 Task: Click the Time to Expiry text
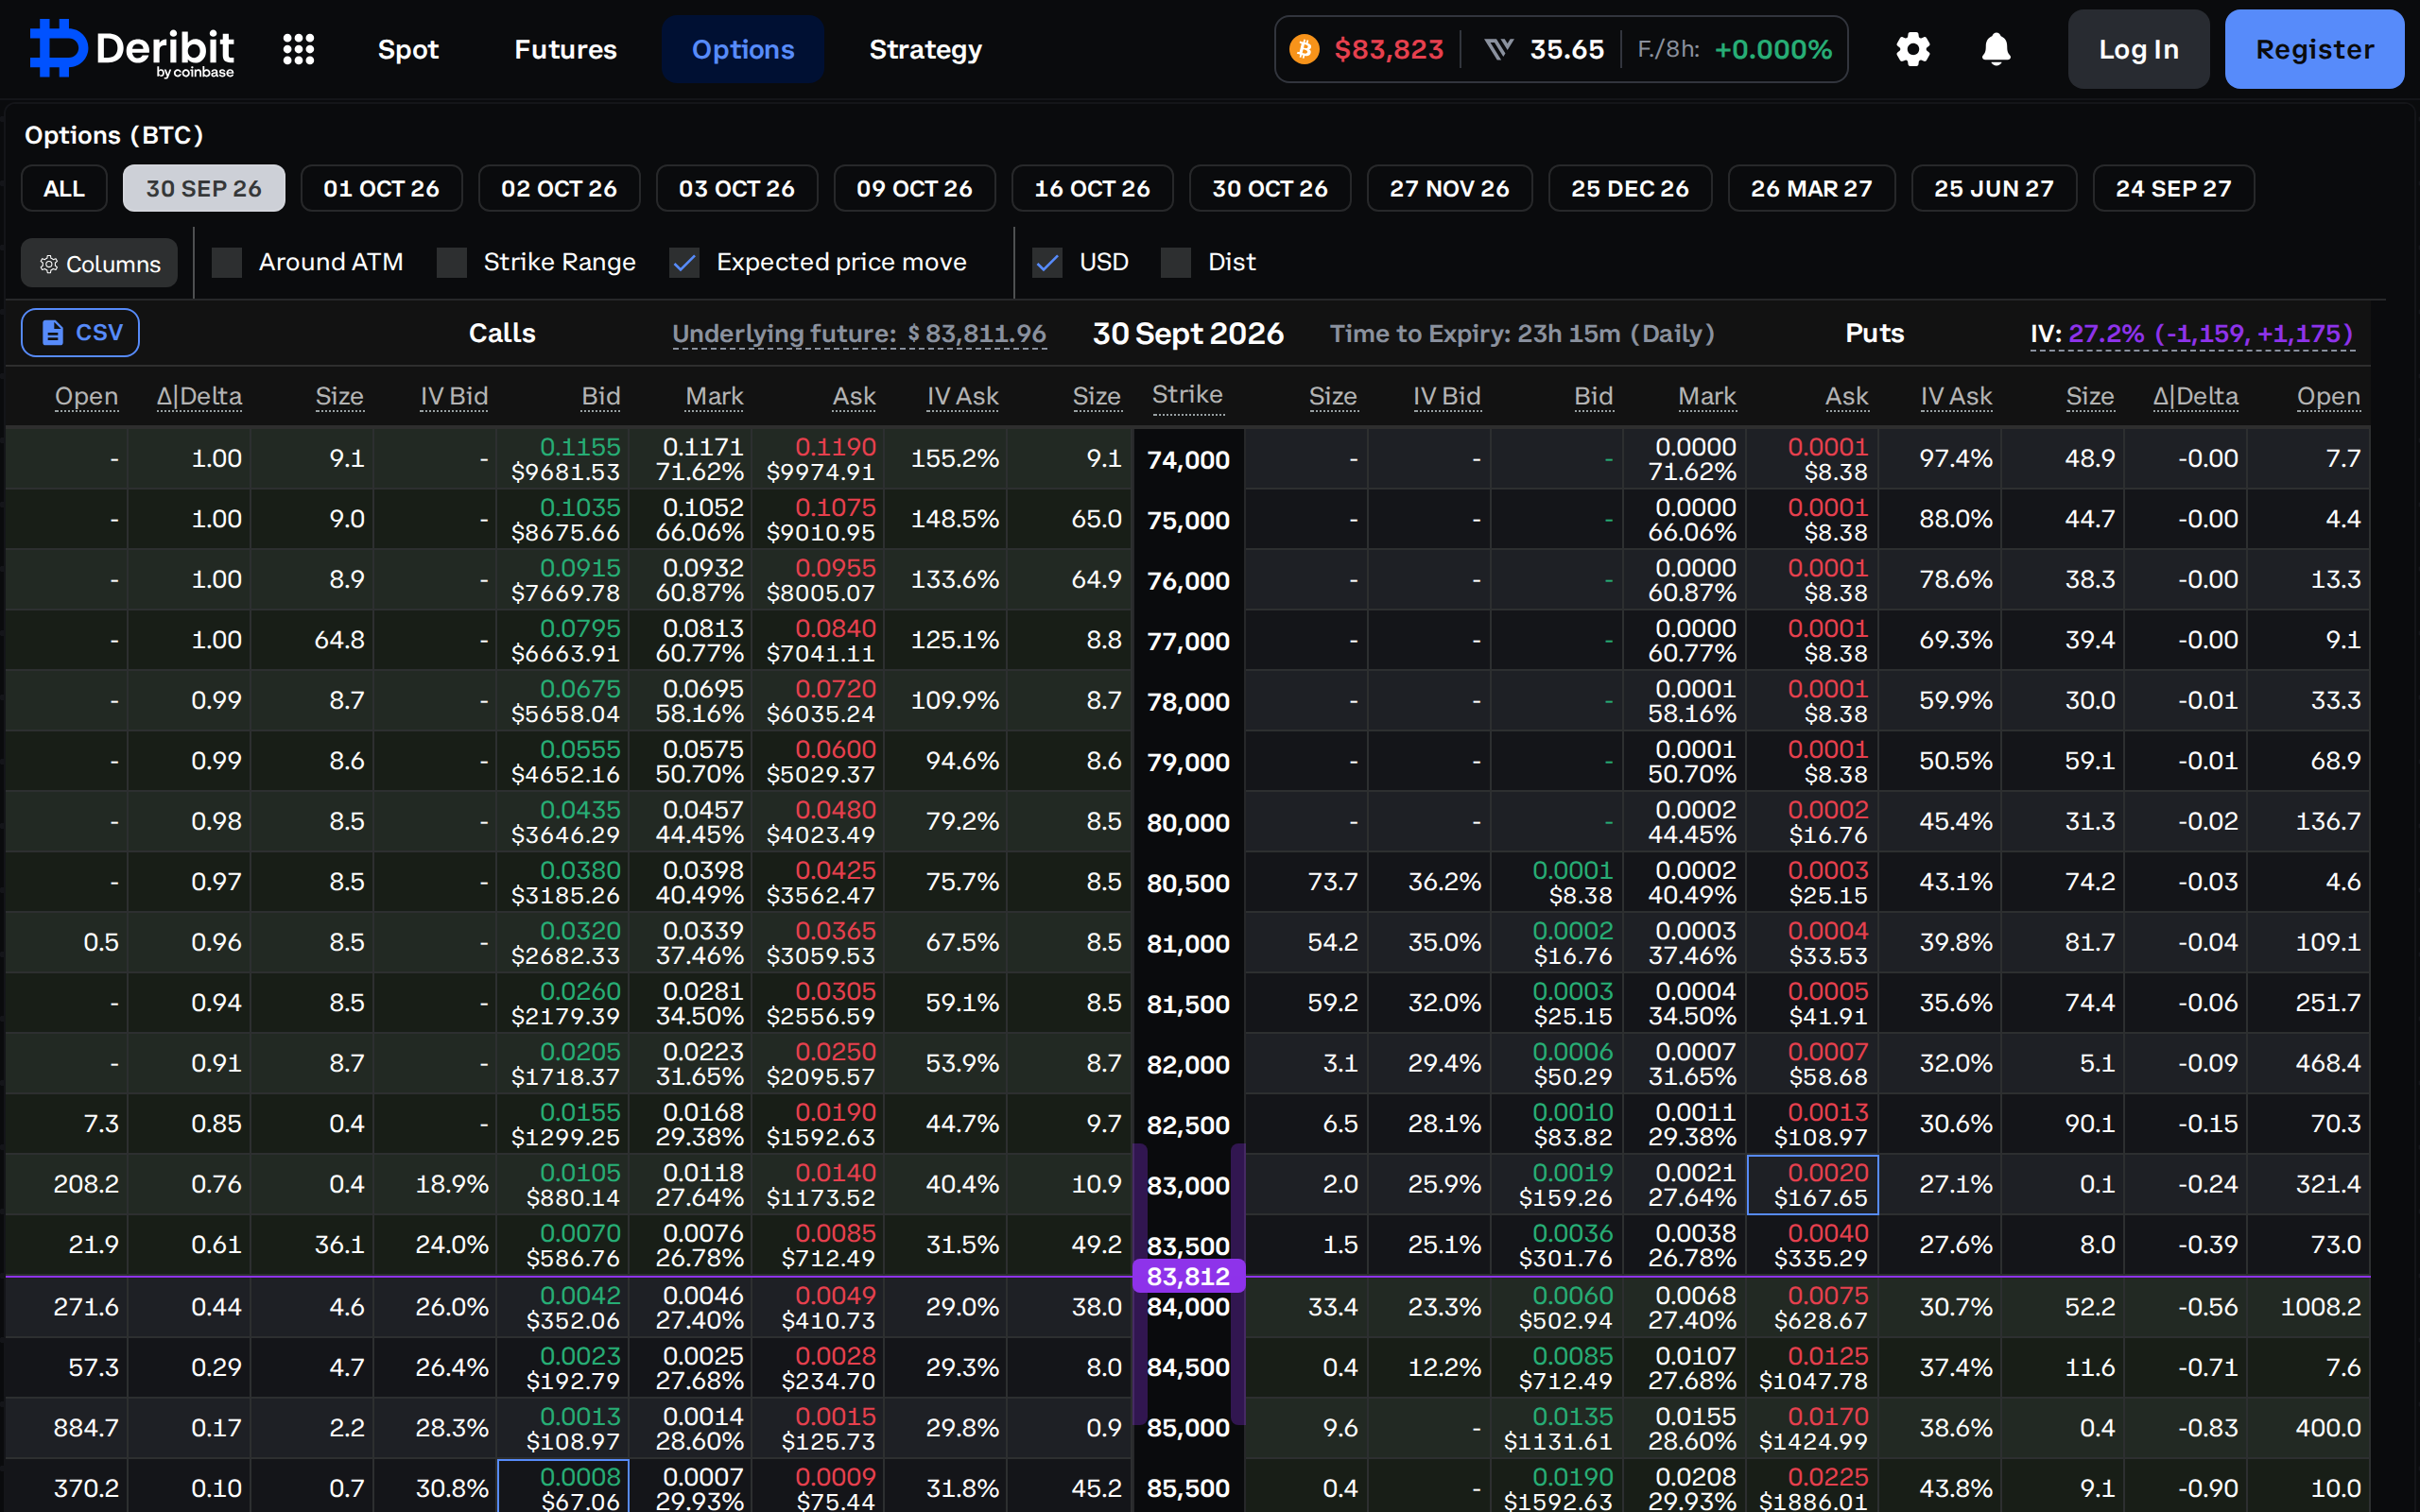click(1521, 334)
